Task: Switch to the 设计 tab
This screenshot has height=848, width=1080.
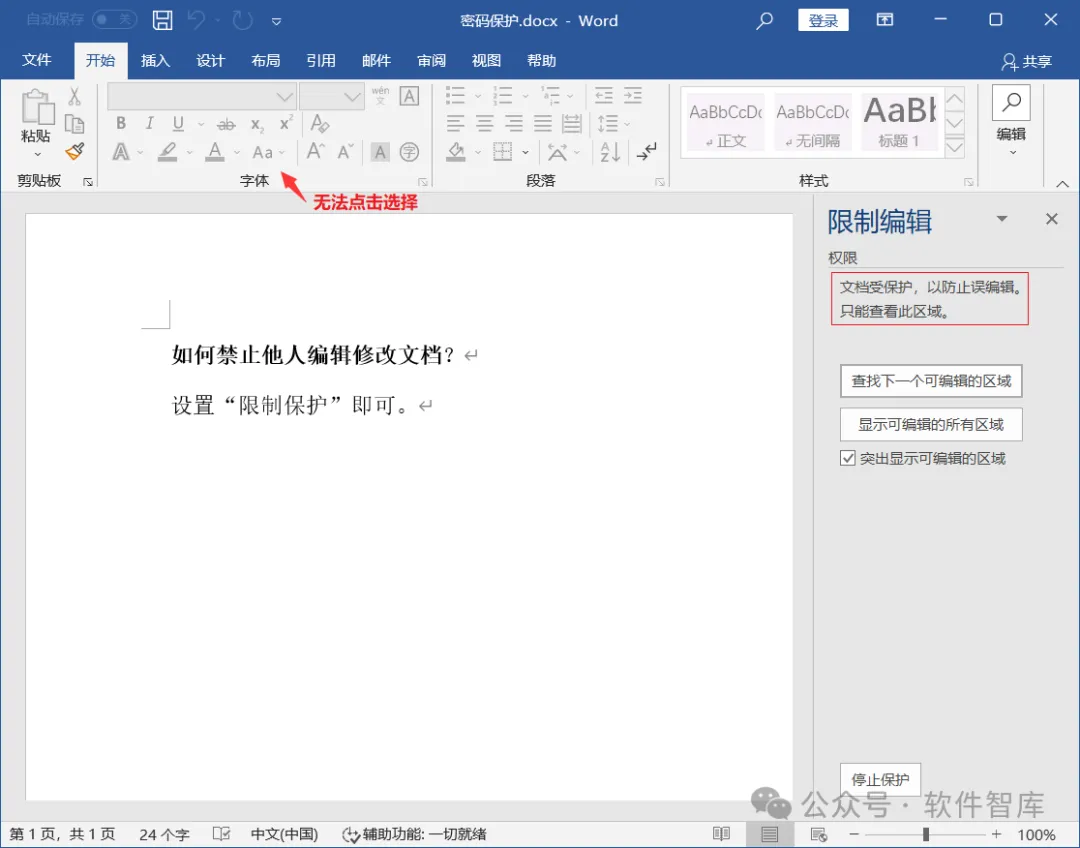Action: [210, 61]
